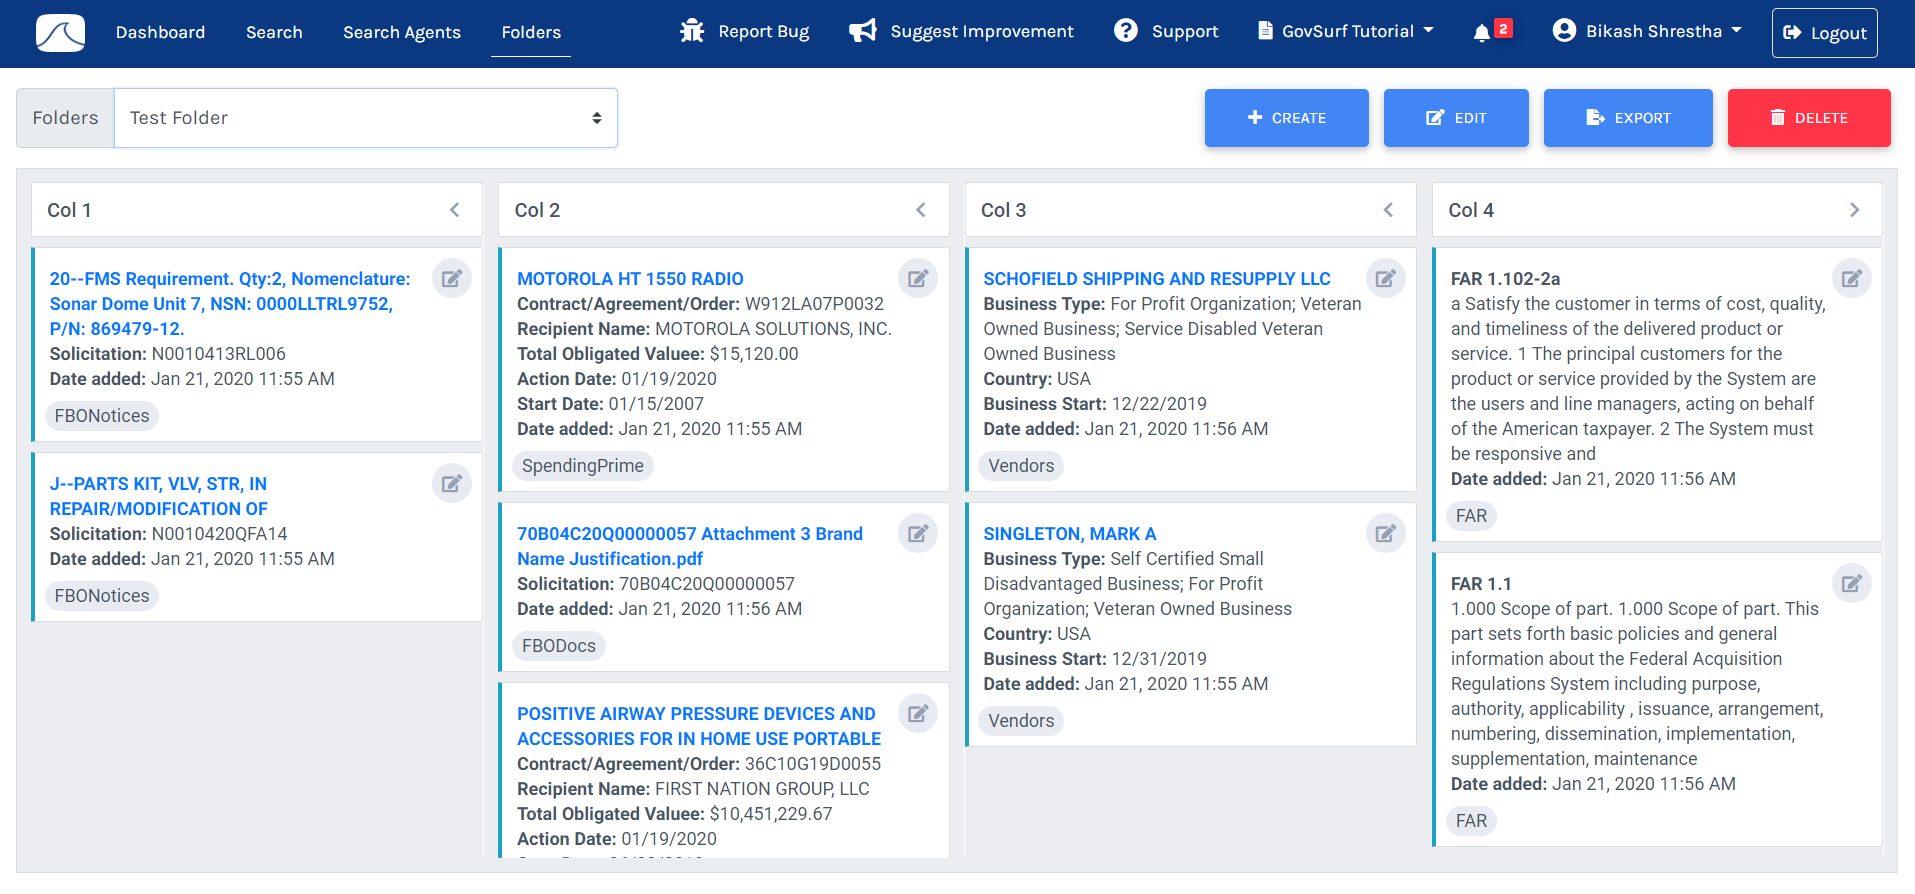Edit the J--PARTS KIT card note
Viewport: 1915px width, 894px height.
452,483
